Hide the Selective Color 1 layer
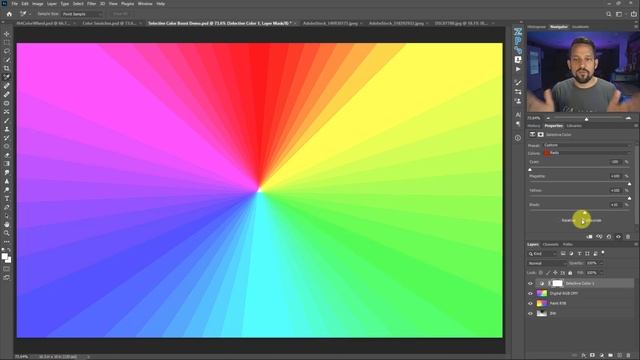This screenshot has height=360, width=640. [x=530, y=283]
